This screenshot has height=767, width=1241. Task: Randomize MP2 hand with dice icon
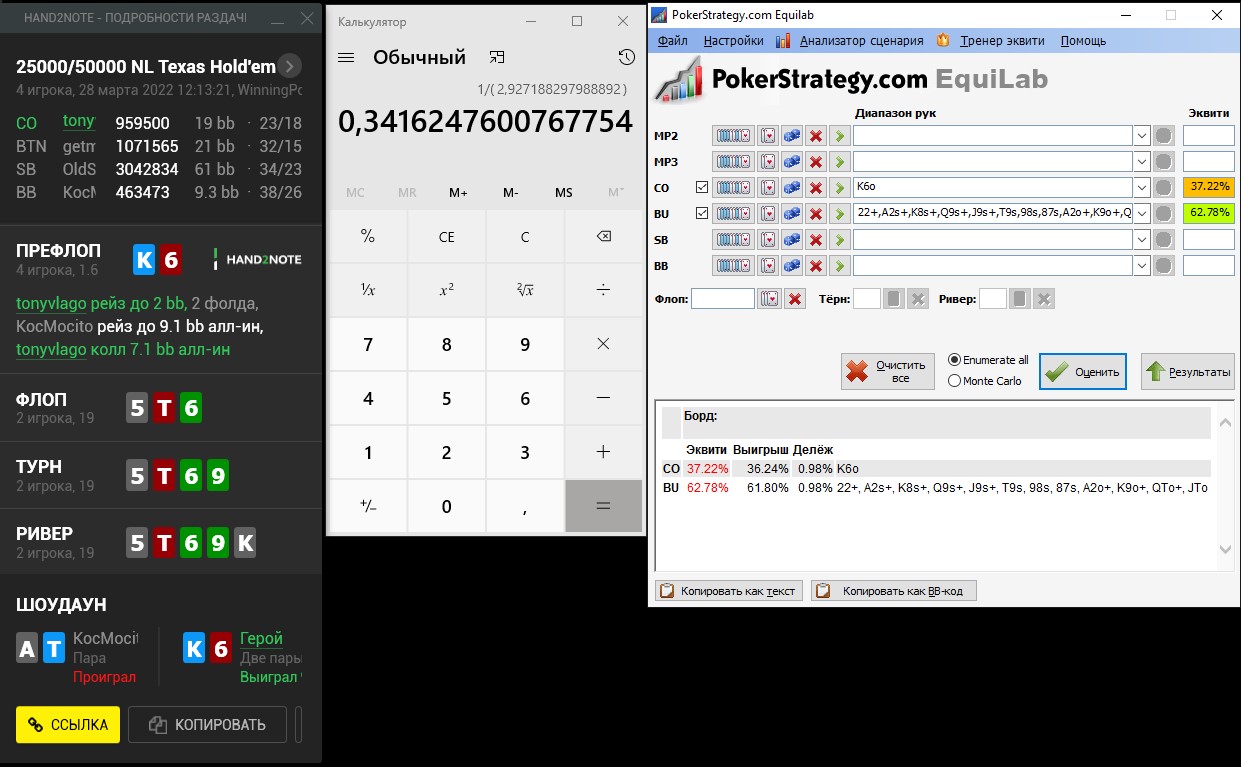(791, 135)
